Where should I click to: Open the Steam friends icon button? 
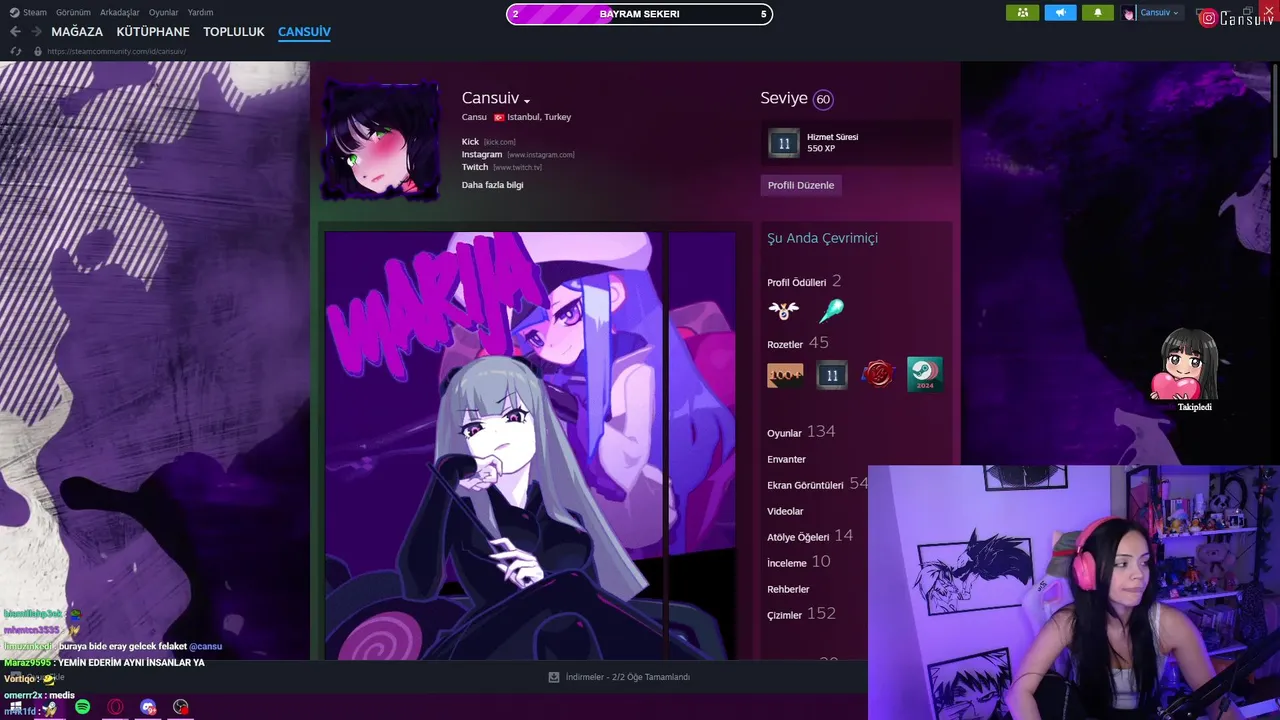coord(1022,13)
